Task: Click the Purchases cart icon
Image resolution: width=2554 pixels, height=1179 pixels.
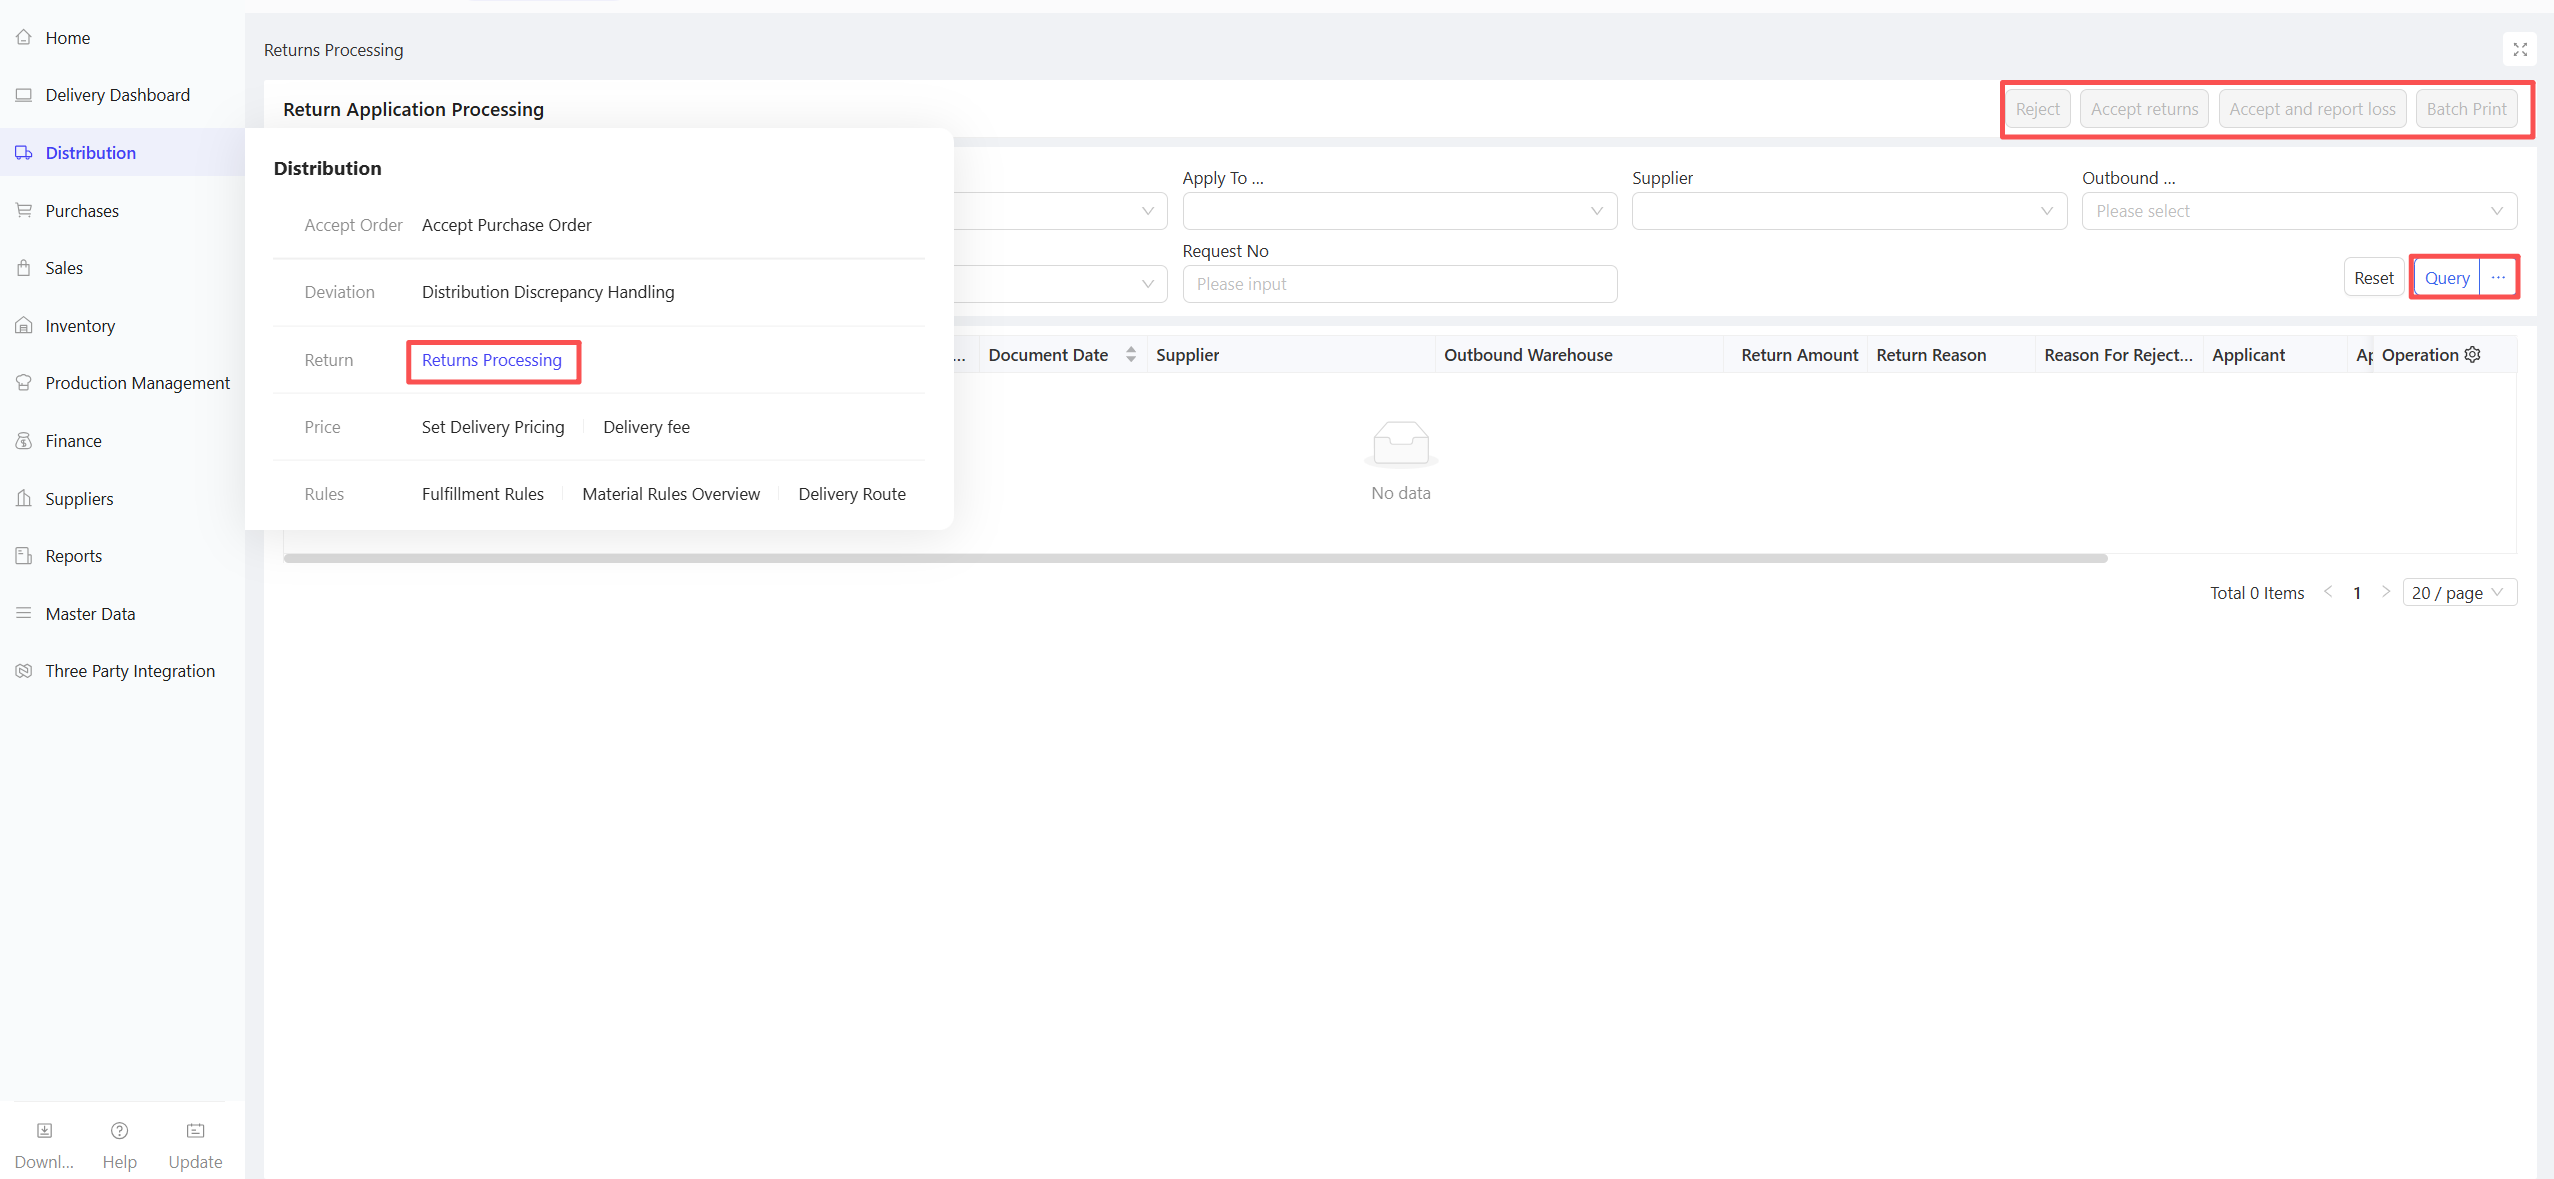Action: pos(24,210)
